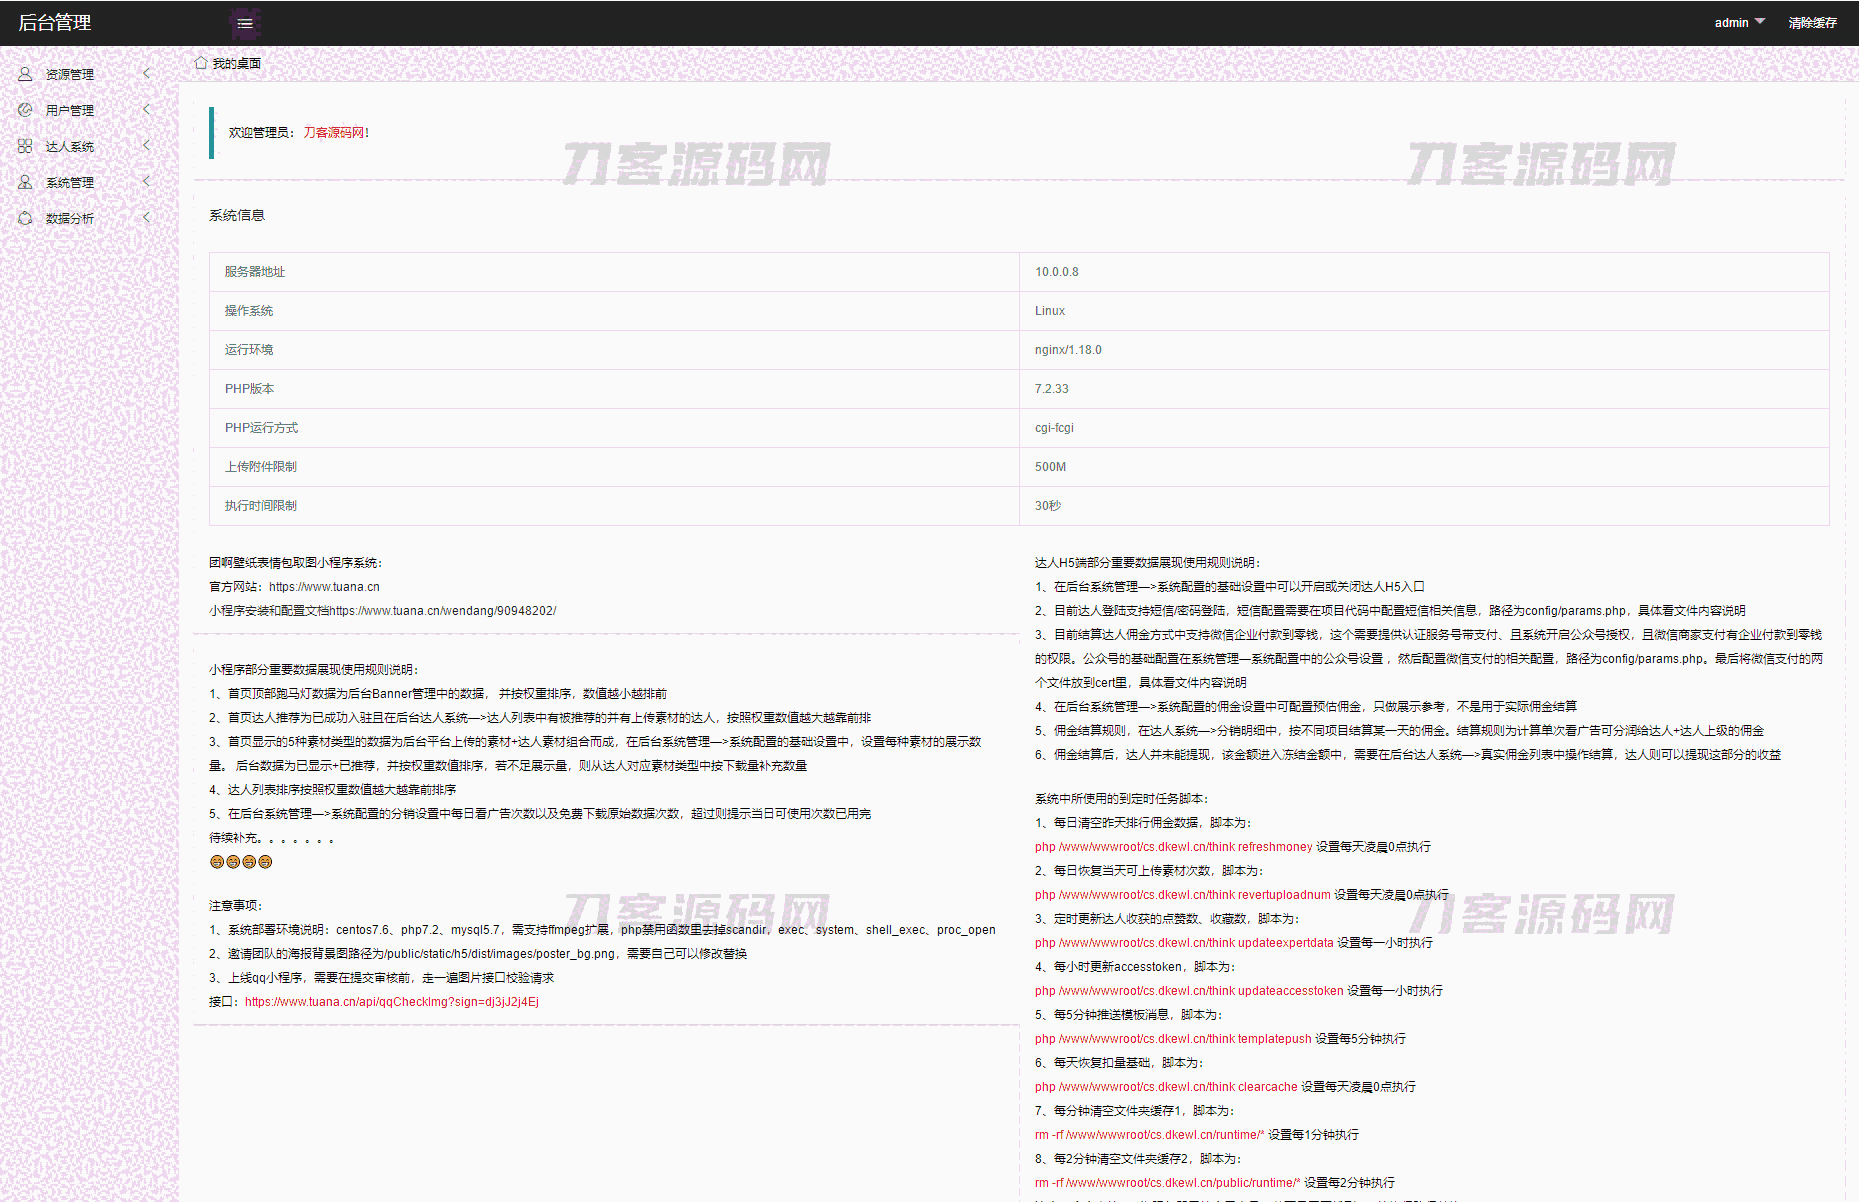Open the wendang/90948202 documentation link
The image size is (1859, 1202).
(x=443, y=611)
